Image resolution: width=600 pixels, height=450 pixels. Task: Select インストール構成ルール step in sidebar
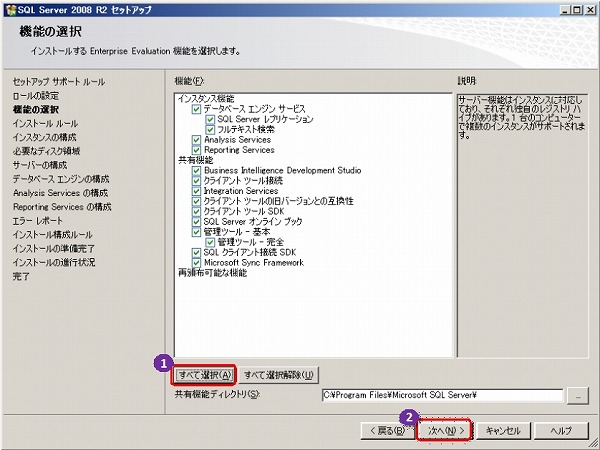[52, 235]
